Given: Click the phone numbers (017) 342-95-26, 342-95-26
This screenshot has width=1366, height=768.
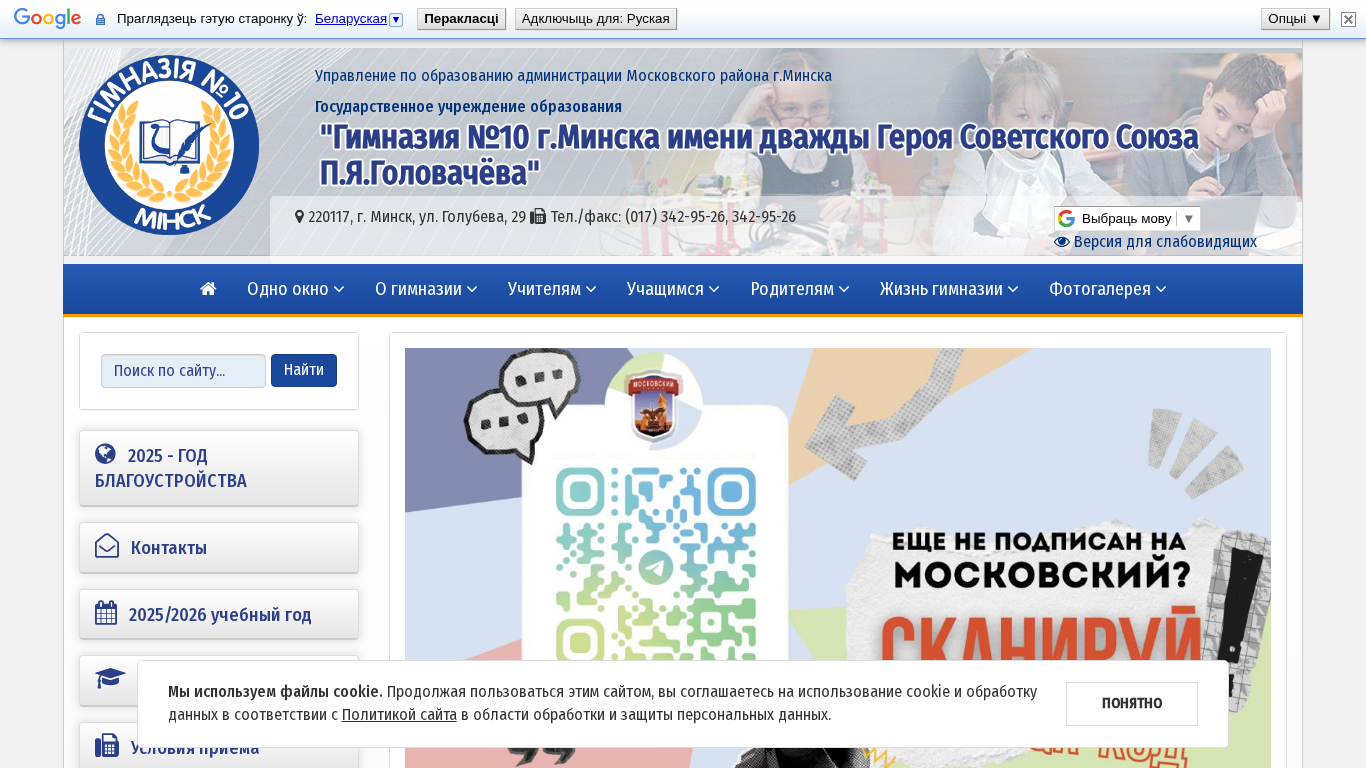Looking at the screenshot, I should (x=711, y=217).
